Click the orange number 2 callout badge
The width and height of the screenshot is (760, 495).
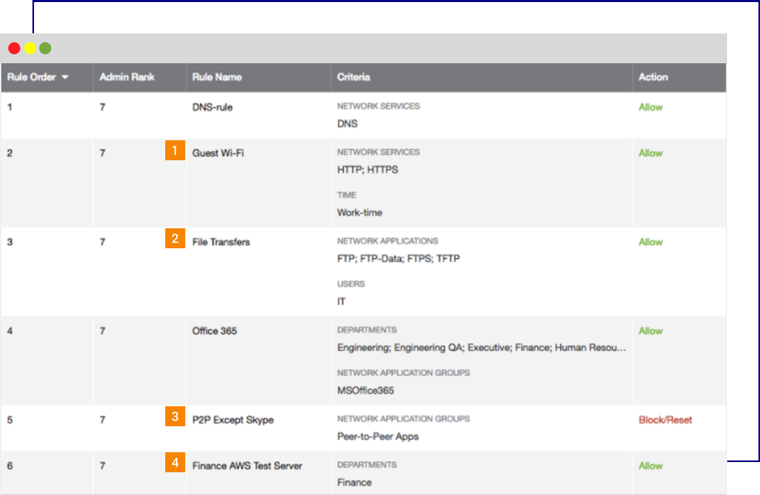175,239
